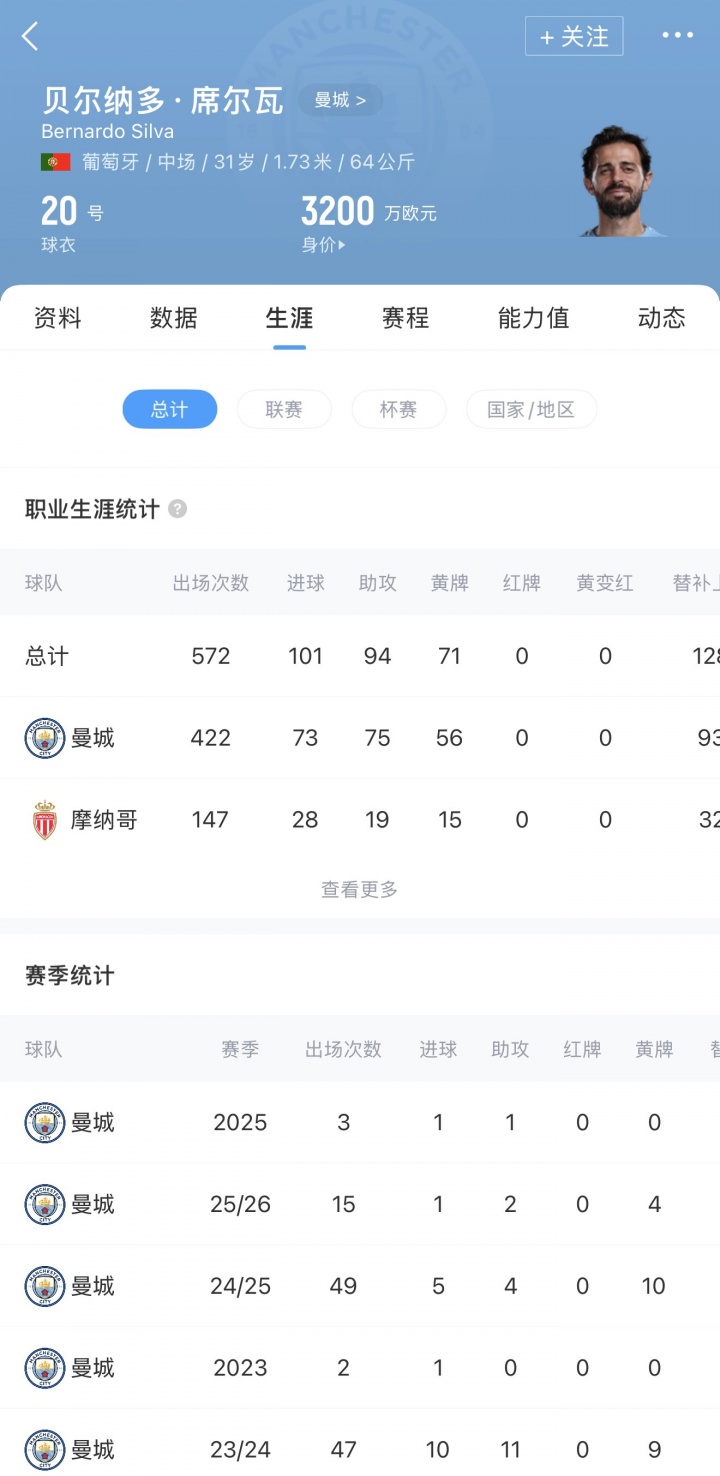
Task: Tap the + 关注 follow button
Action: click(x=574, y=37)
